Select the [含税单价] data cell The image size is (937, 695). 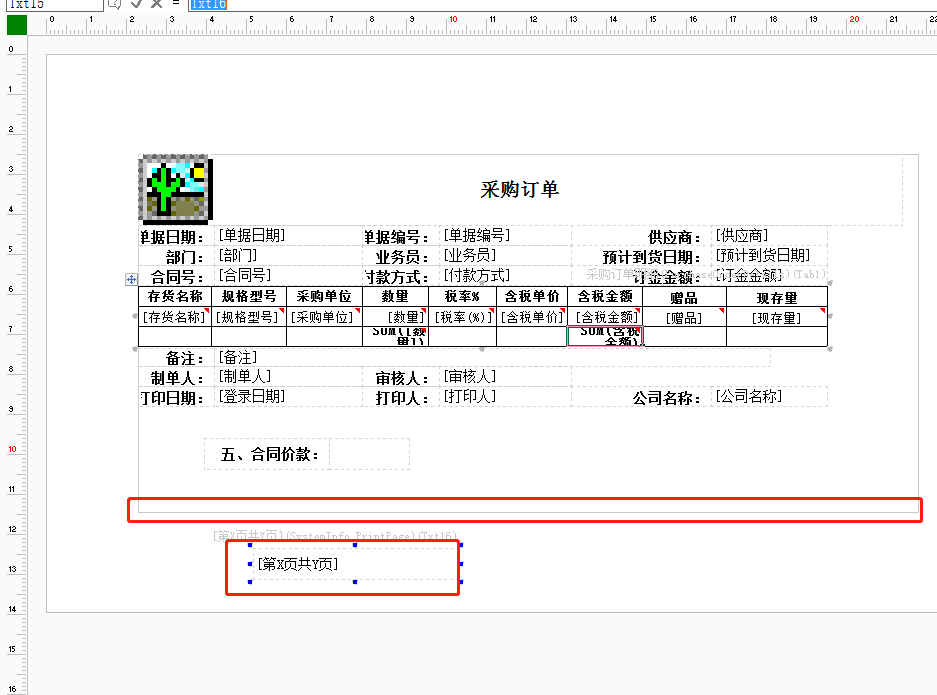(x=532, y=317)
